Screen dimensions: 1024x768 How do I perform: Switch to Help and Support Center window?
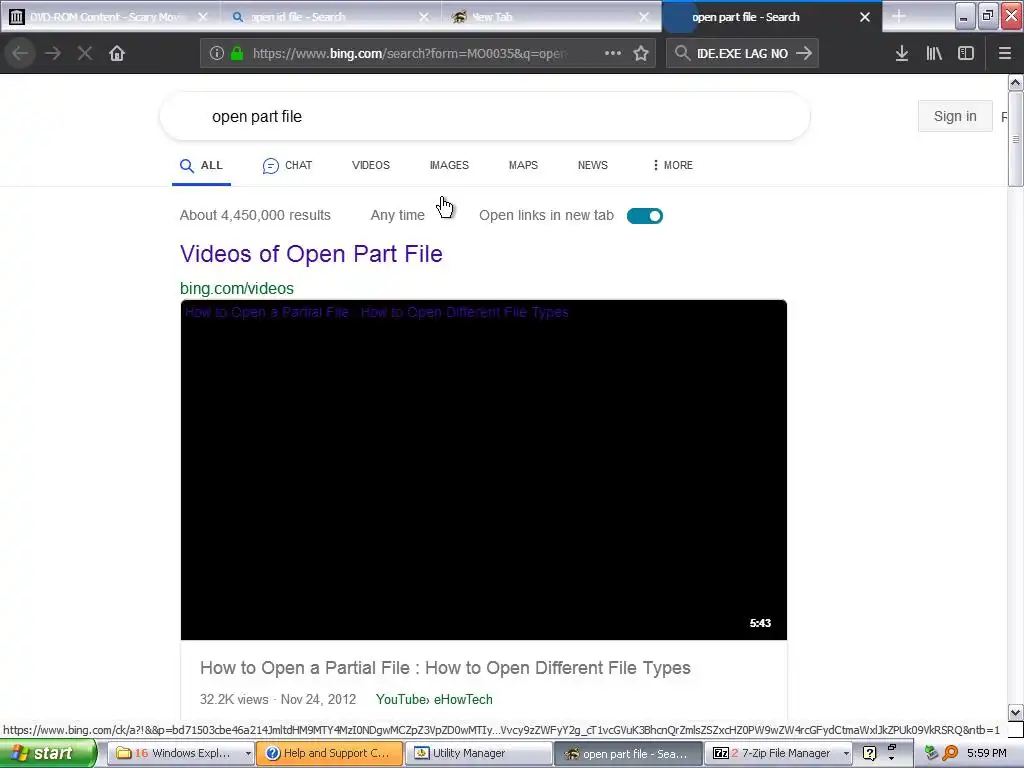point(328,753)
